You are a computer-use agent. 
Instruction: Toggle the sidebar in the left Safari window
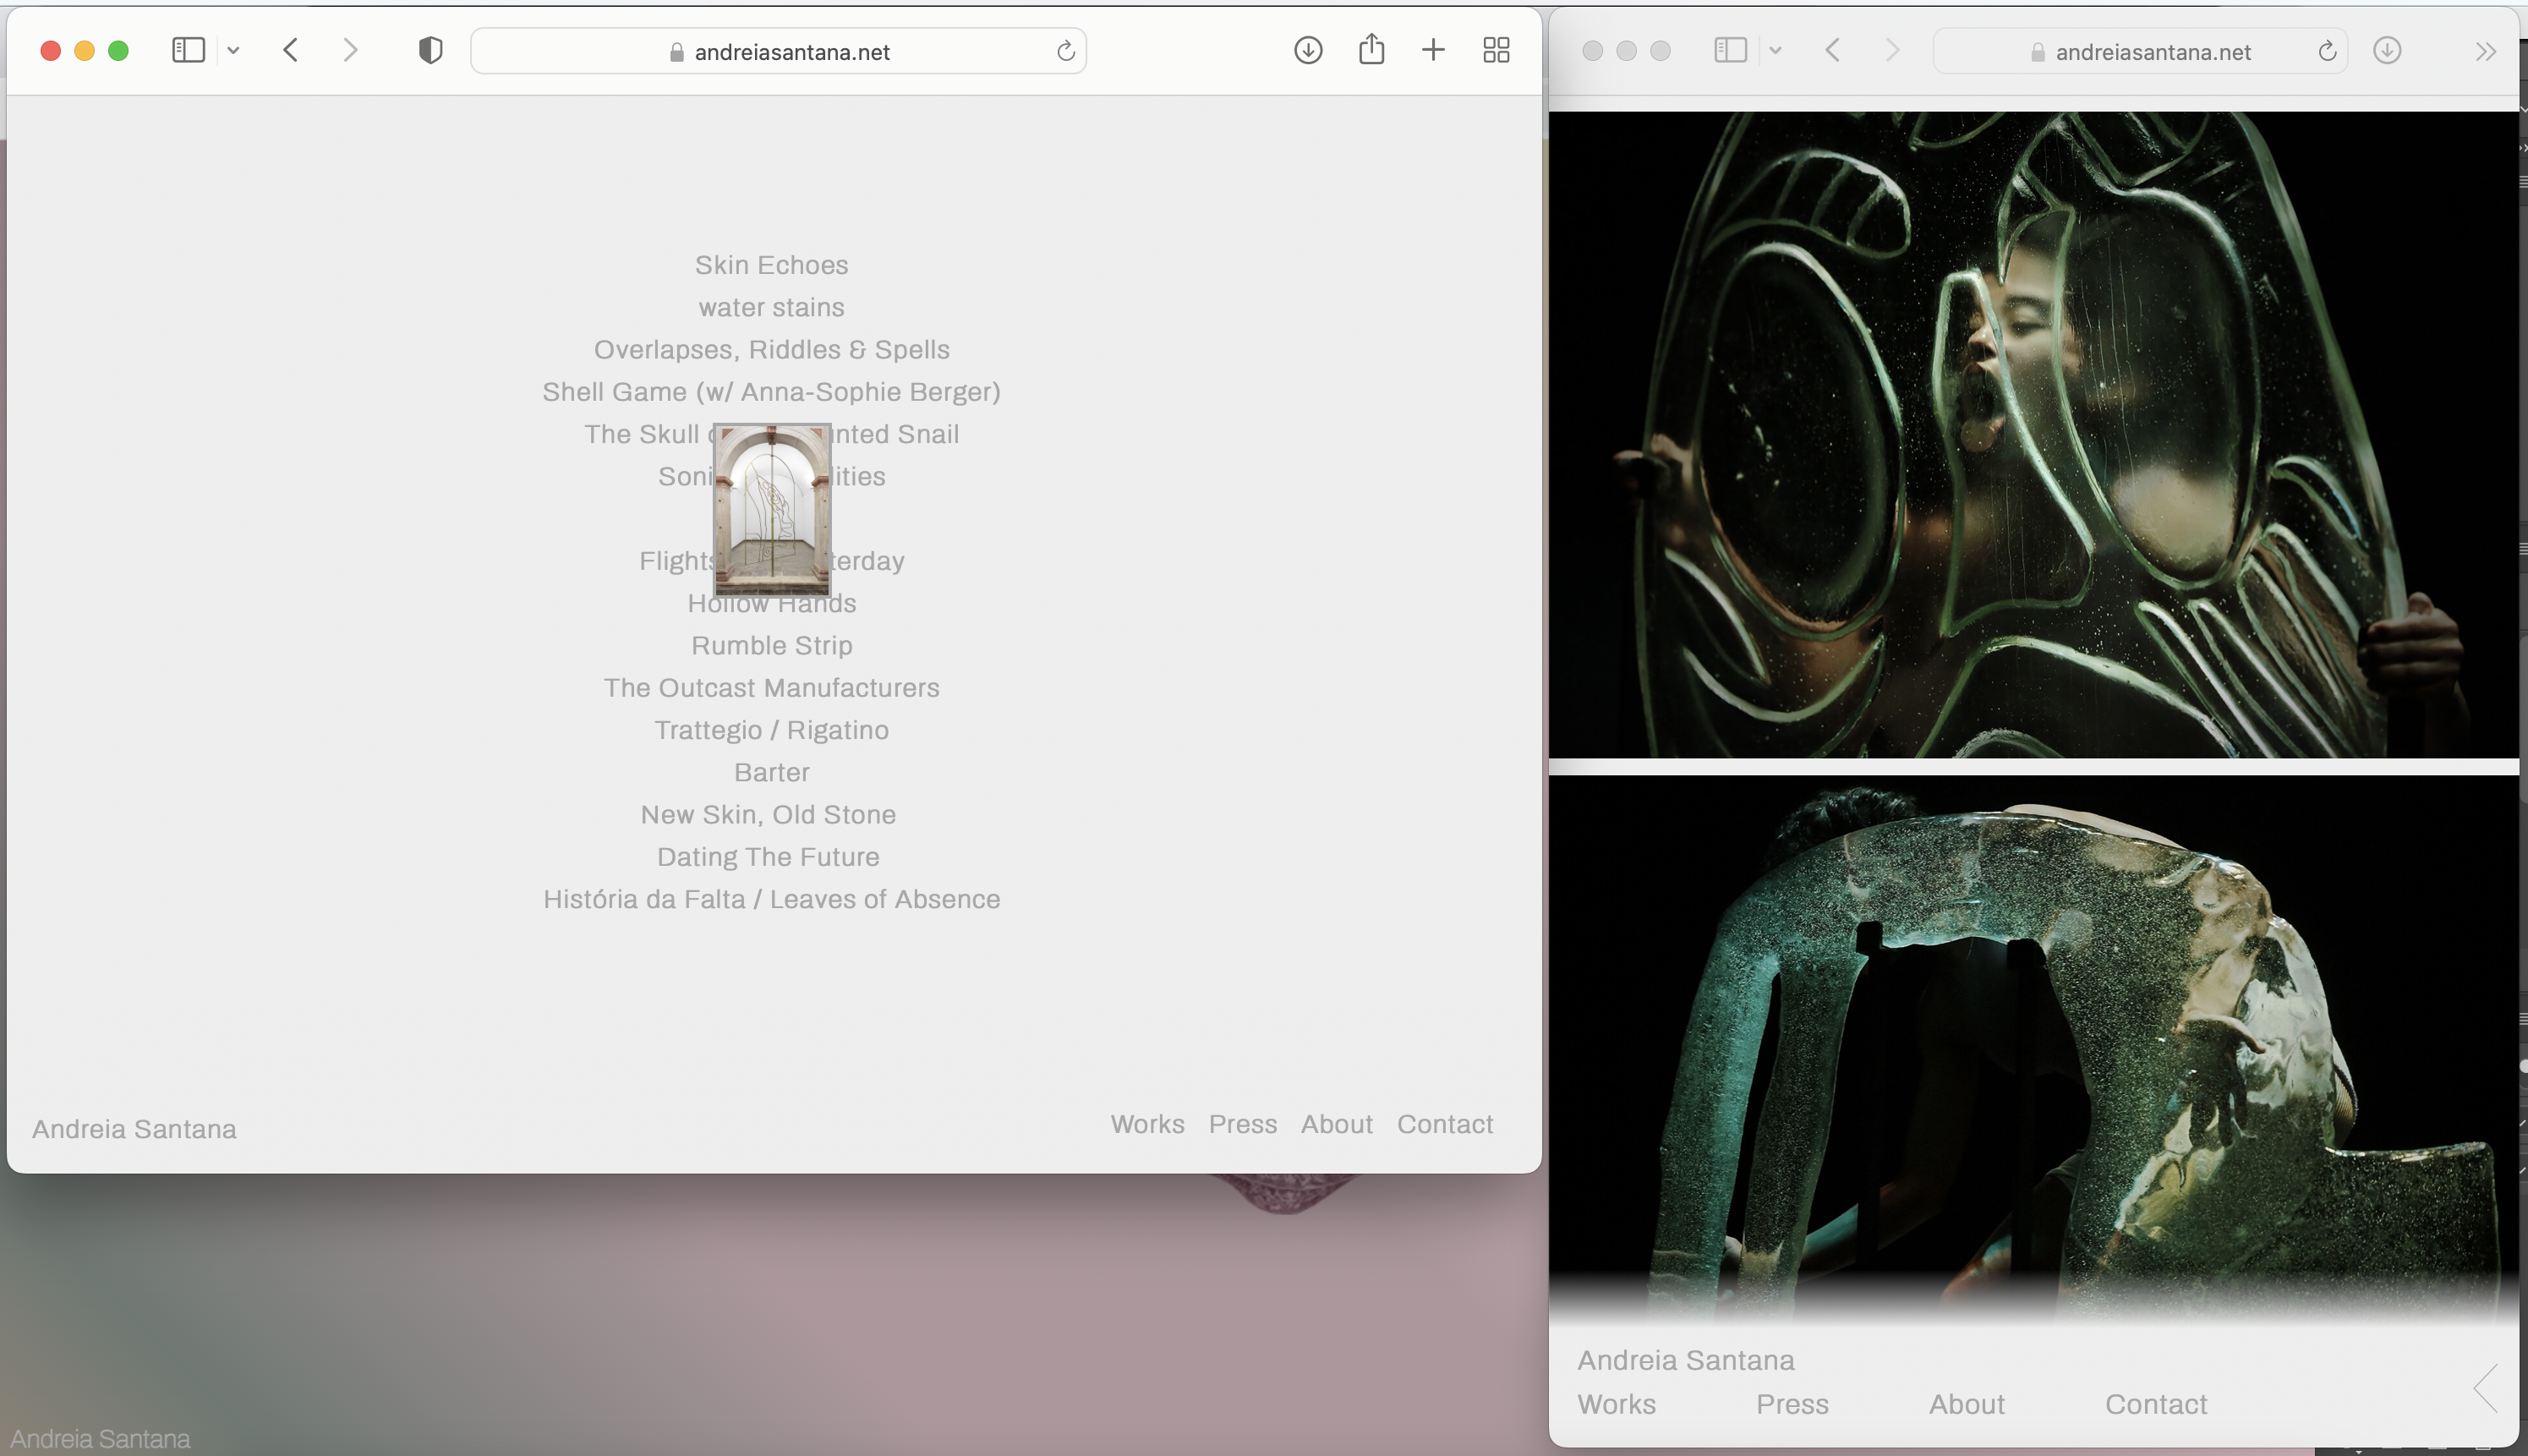click(x=188, y=50)
